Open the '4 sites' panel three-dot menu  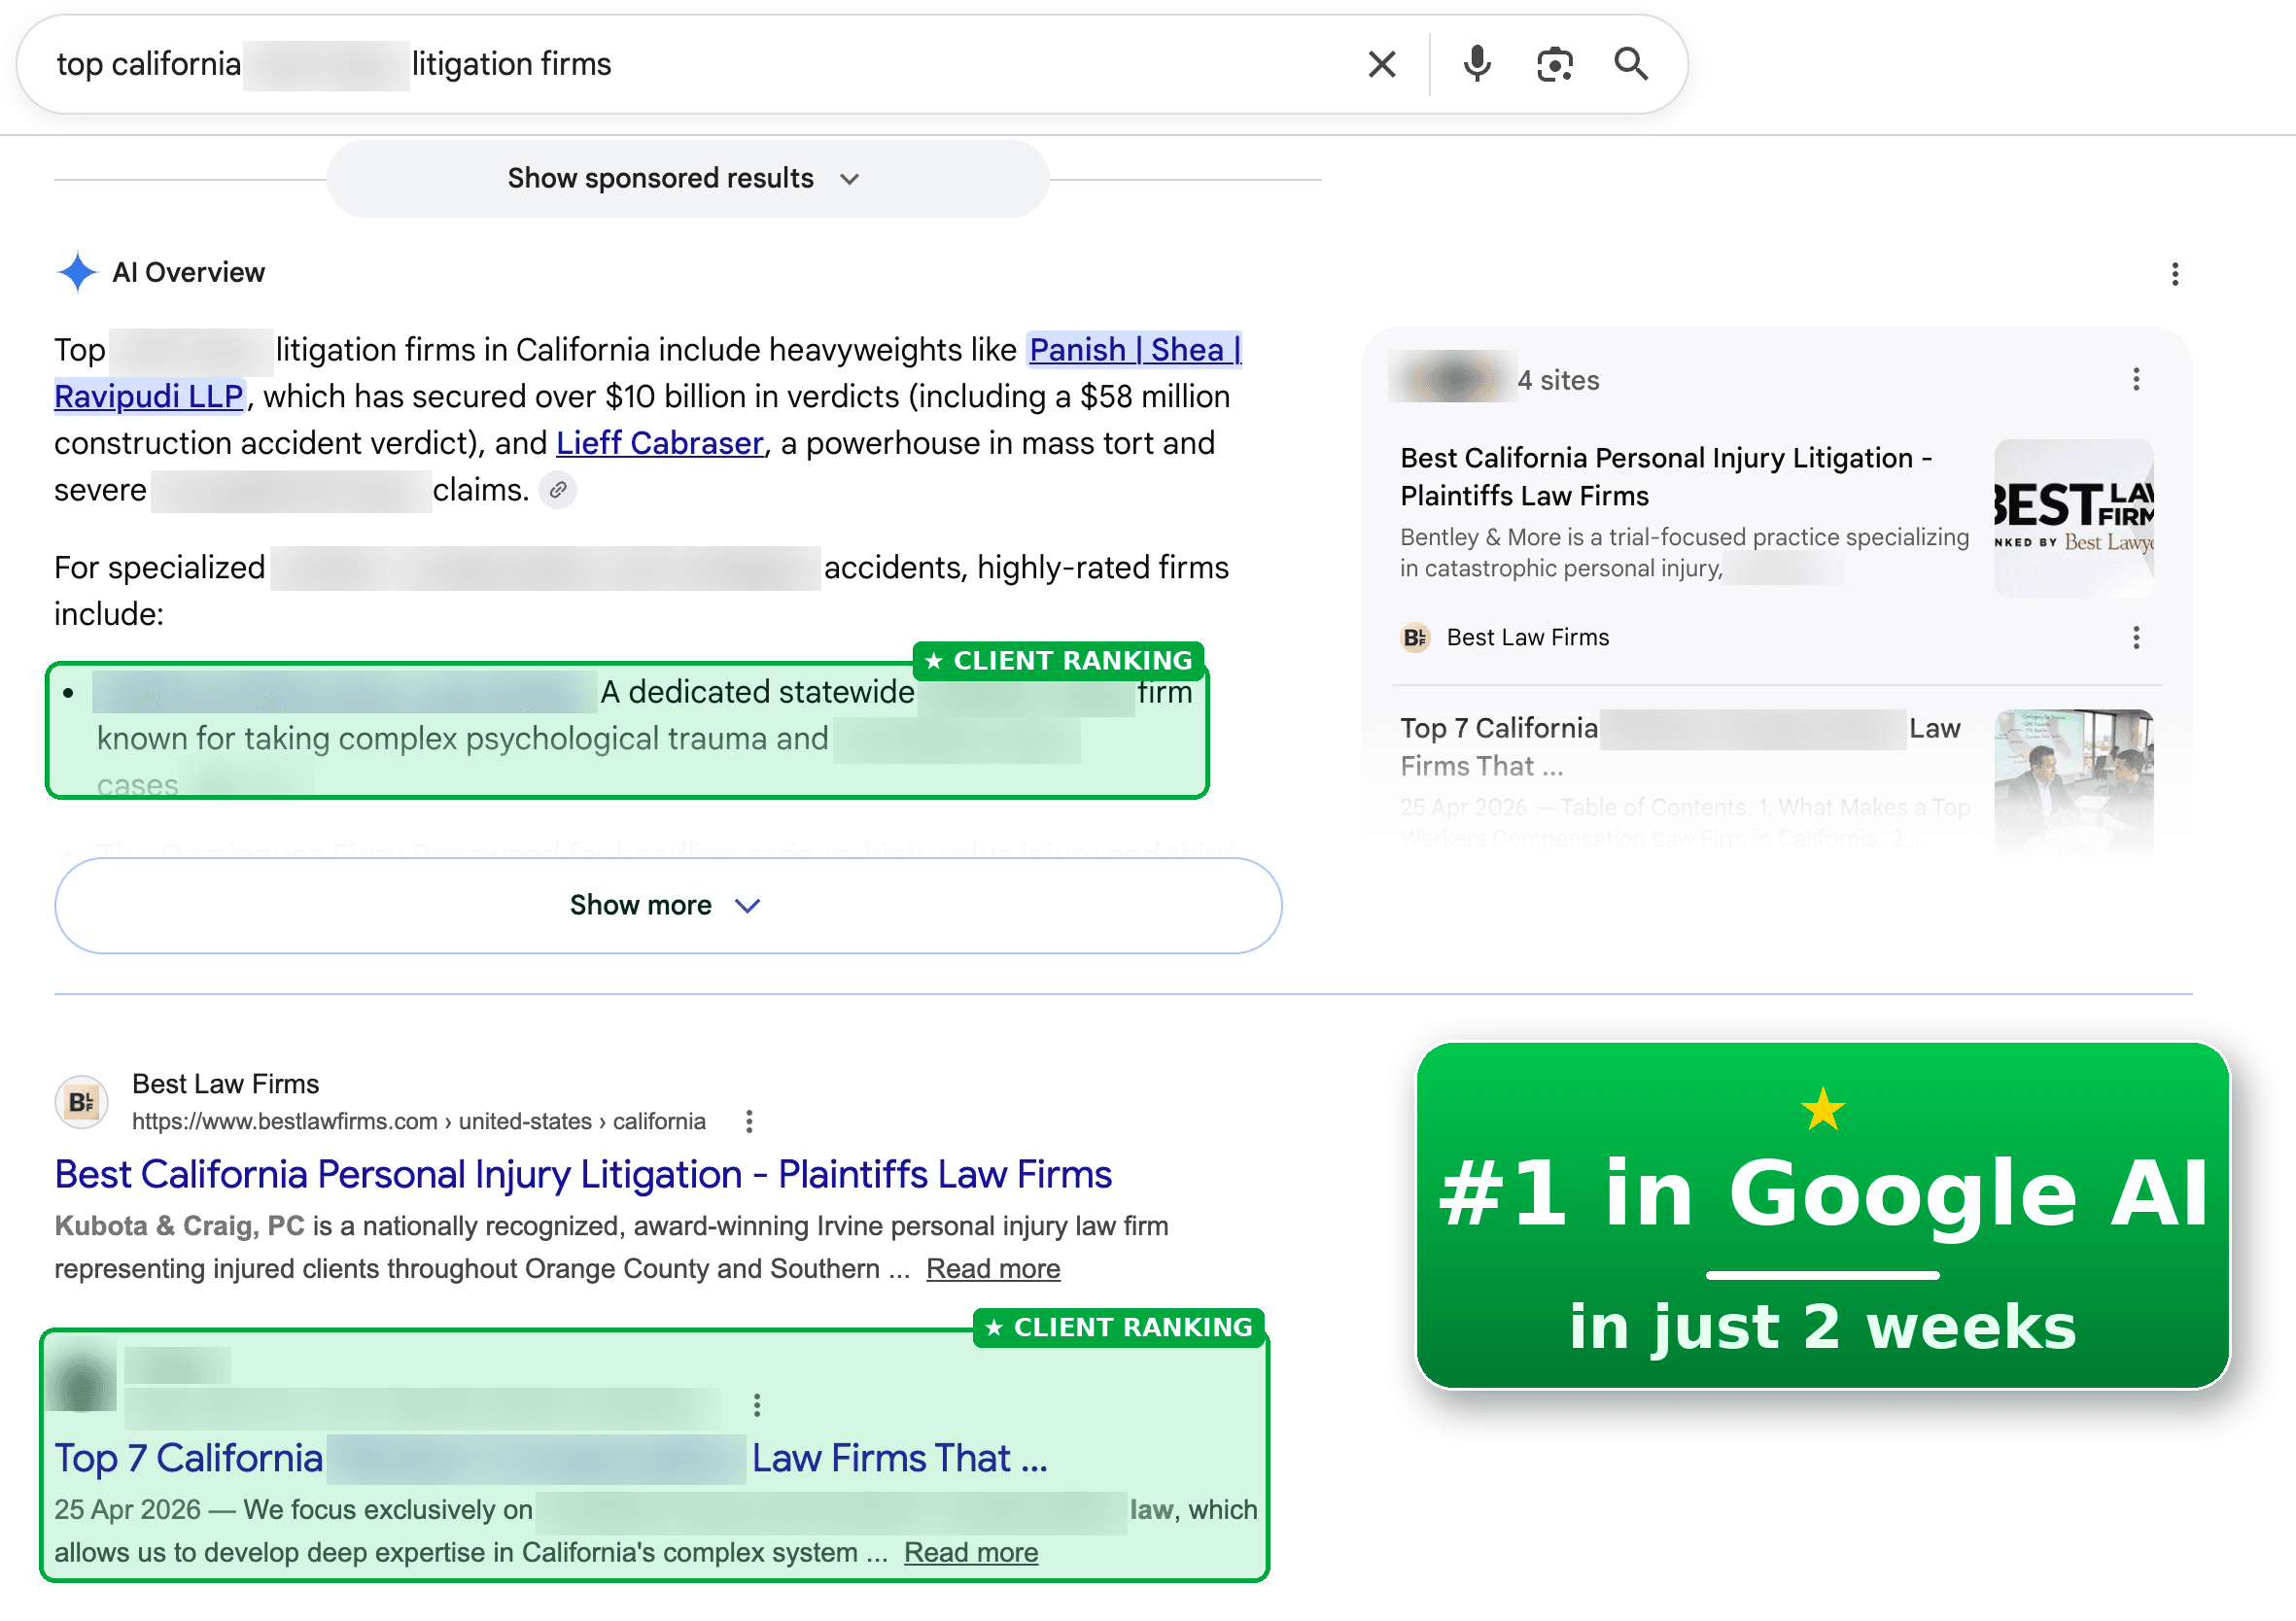(x=2135, y=379)
